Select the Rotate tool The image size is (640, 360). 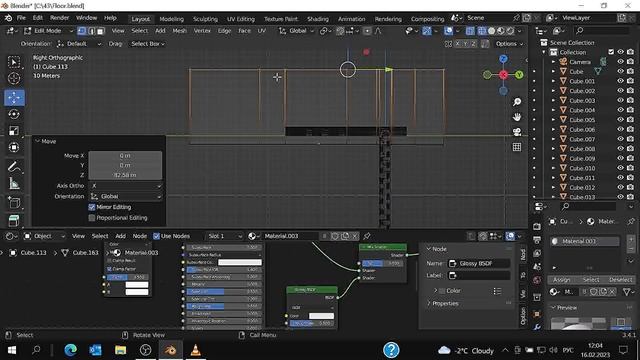[14, 114]
